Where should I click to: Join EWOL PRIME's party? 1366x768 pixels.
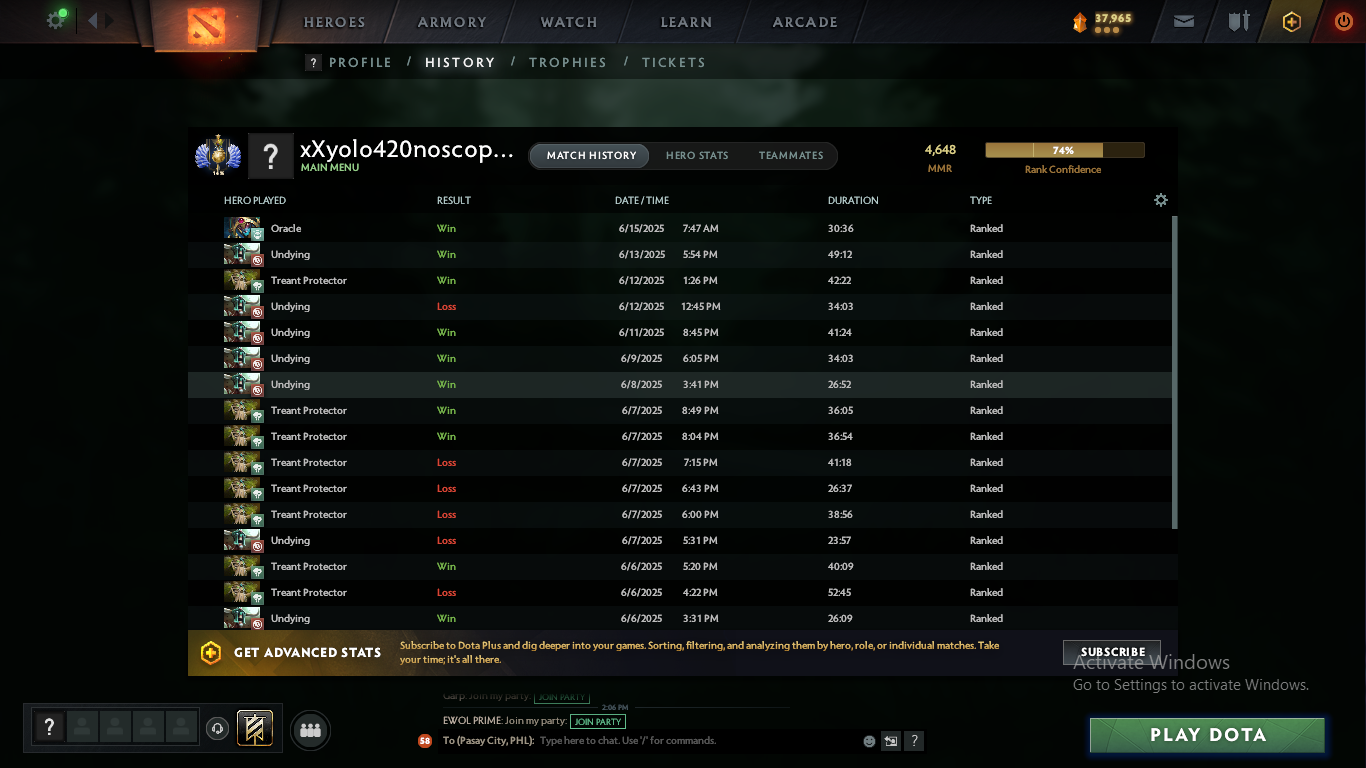coord(598,721)
